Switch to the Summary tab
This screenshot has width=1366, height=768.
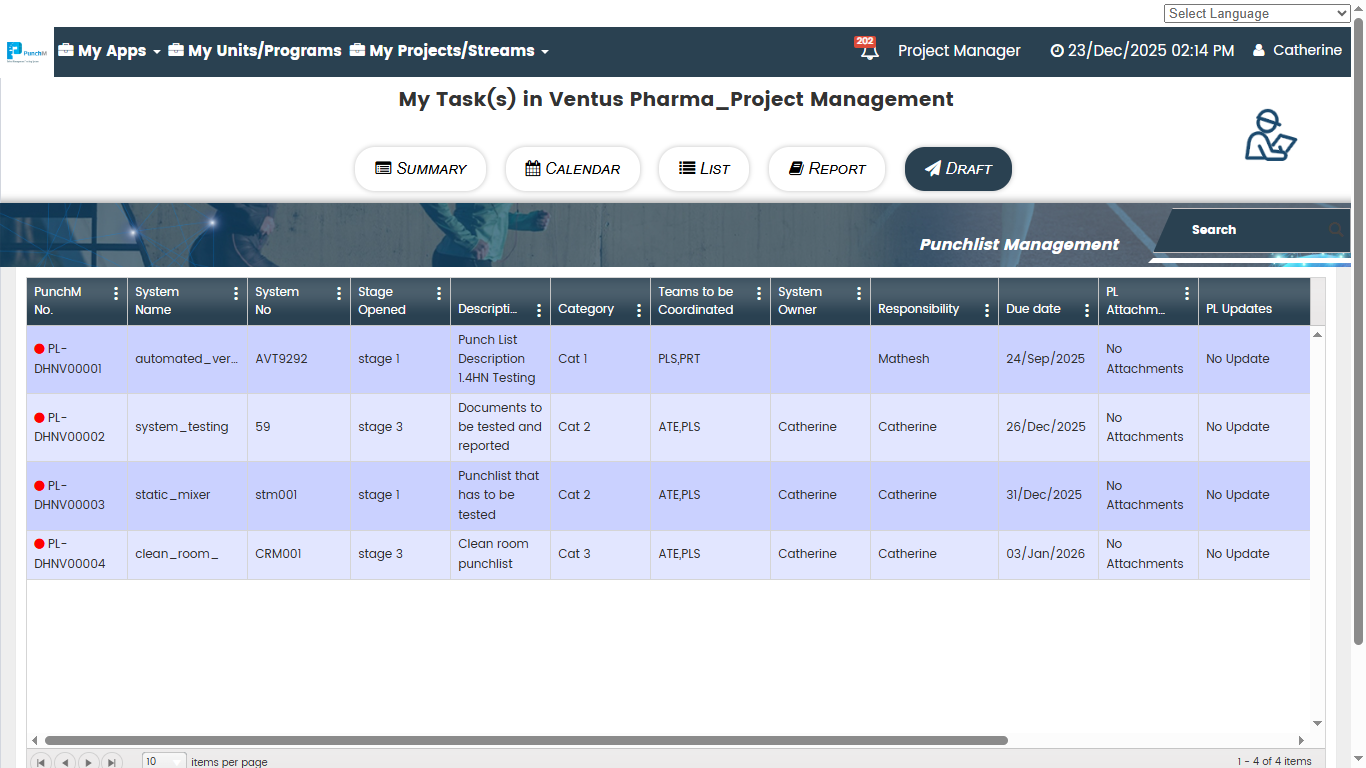(x=420, y=169)
